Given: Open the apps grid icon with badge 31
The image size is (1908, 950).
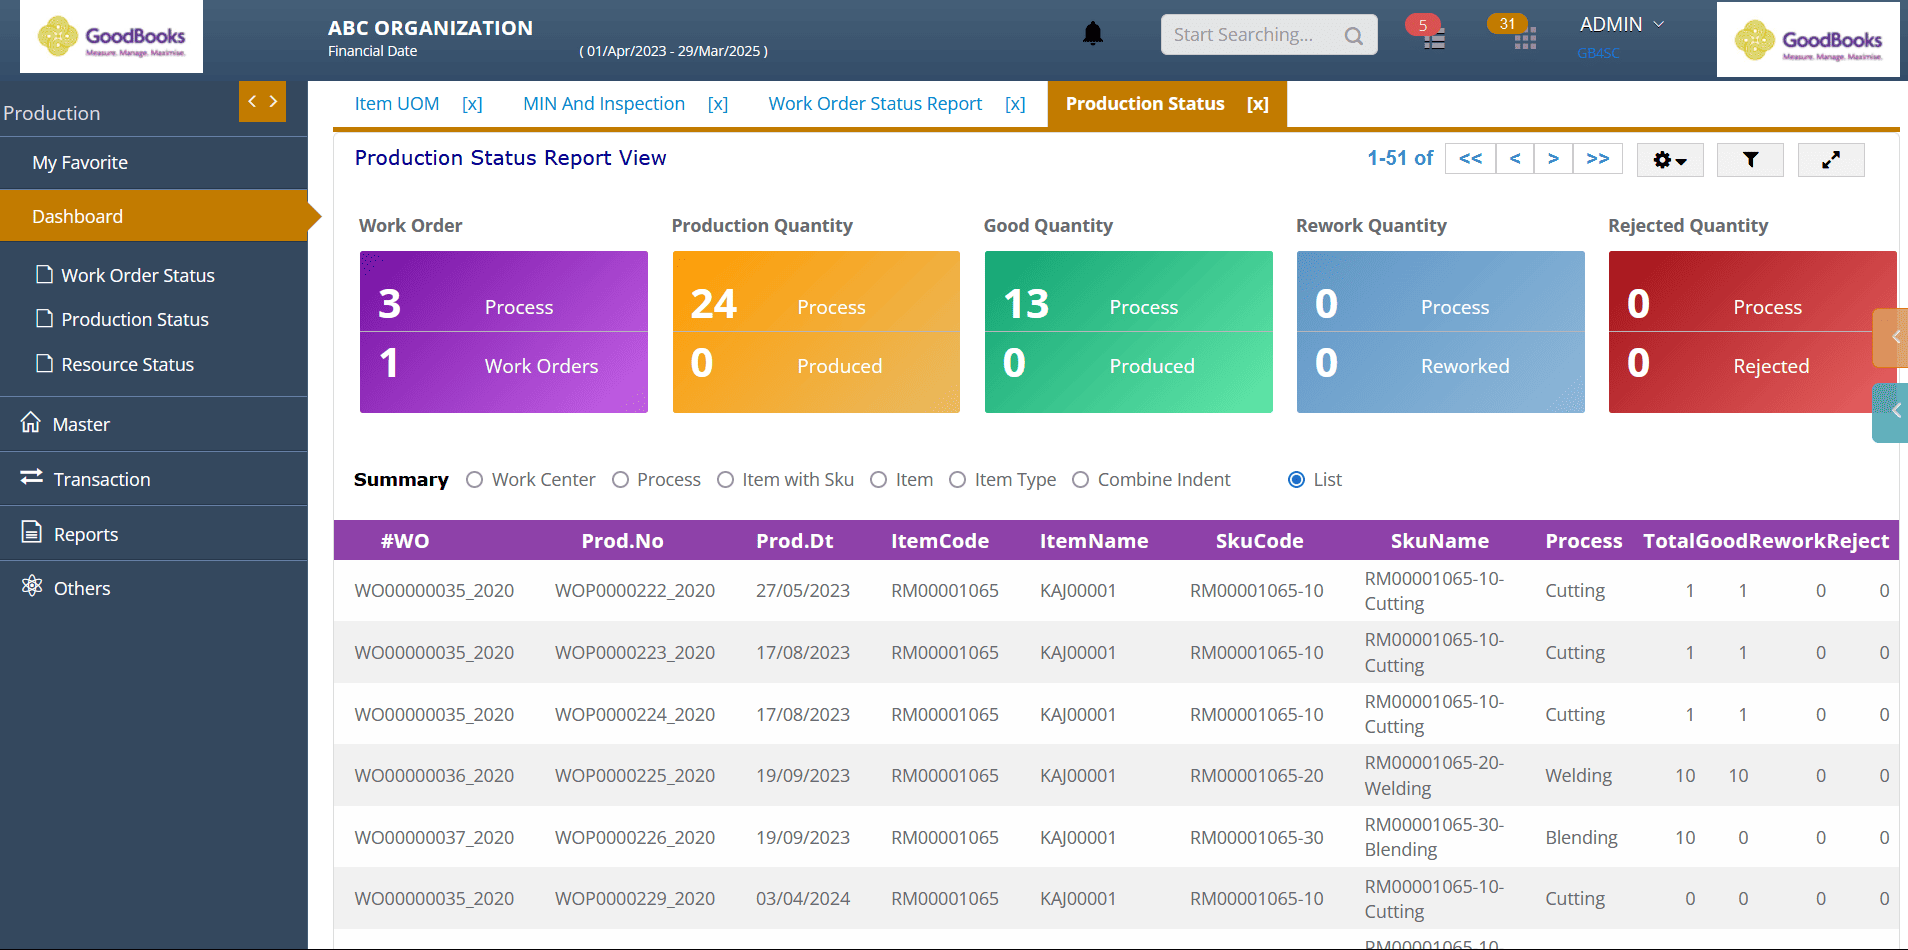Looking at the screenshot, I should [x=1525, y=39].
